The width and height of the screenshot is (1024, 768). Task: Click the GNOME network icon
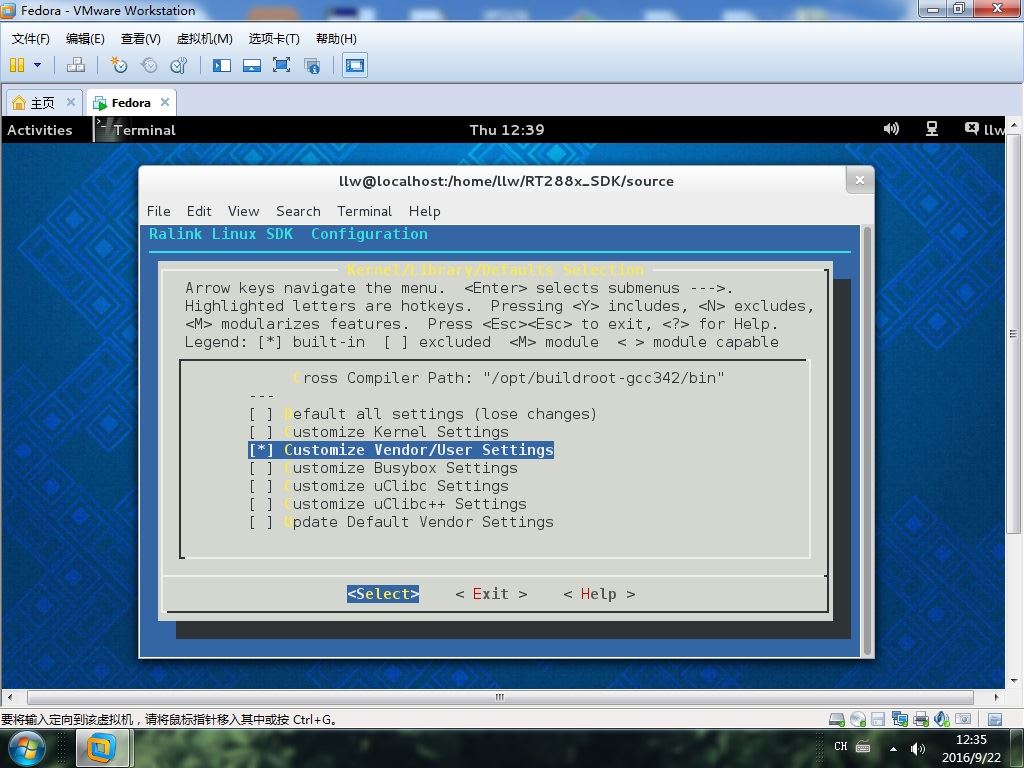[x=932, y=129]
